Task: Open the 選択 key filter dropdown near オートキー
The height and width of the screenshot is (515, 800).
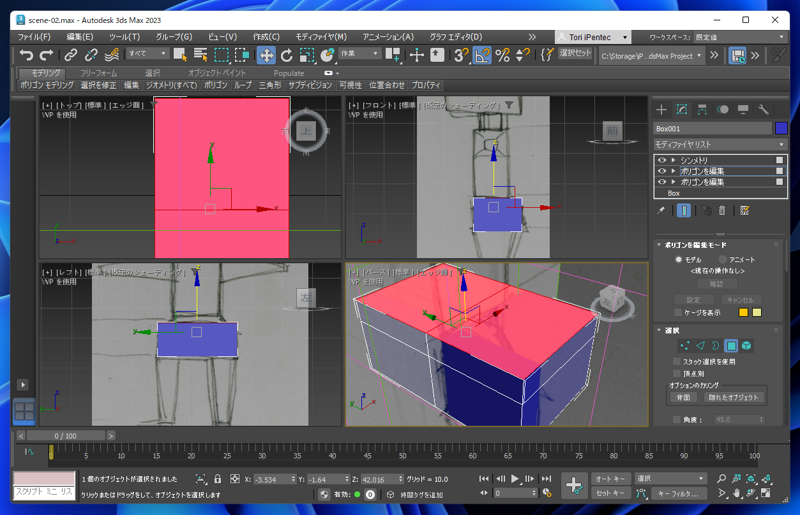Action: [670, 478]
